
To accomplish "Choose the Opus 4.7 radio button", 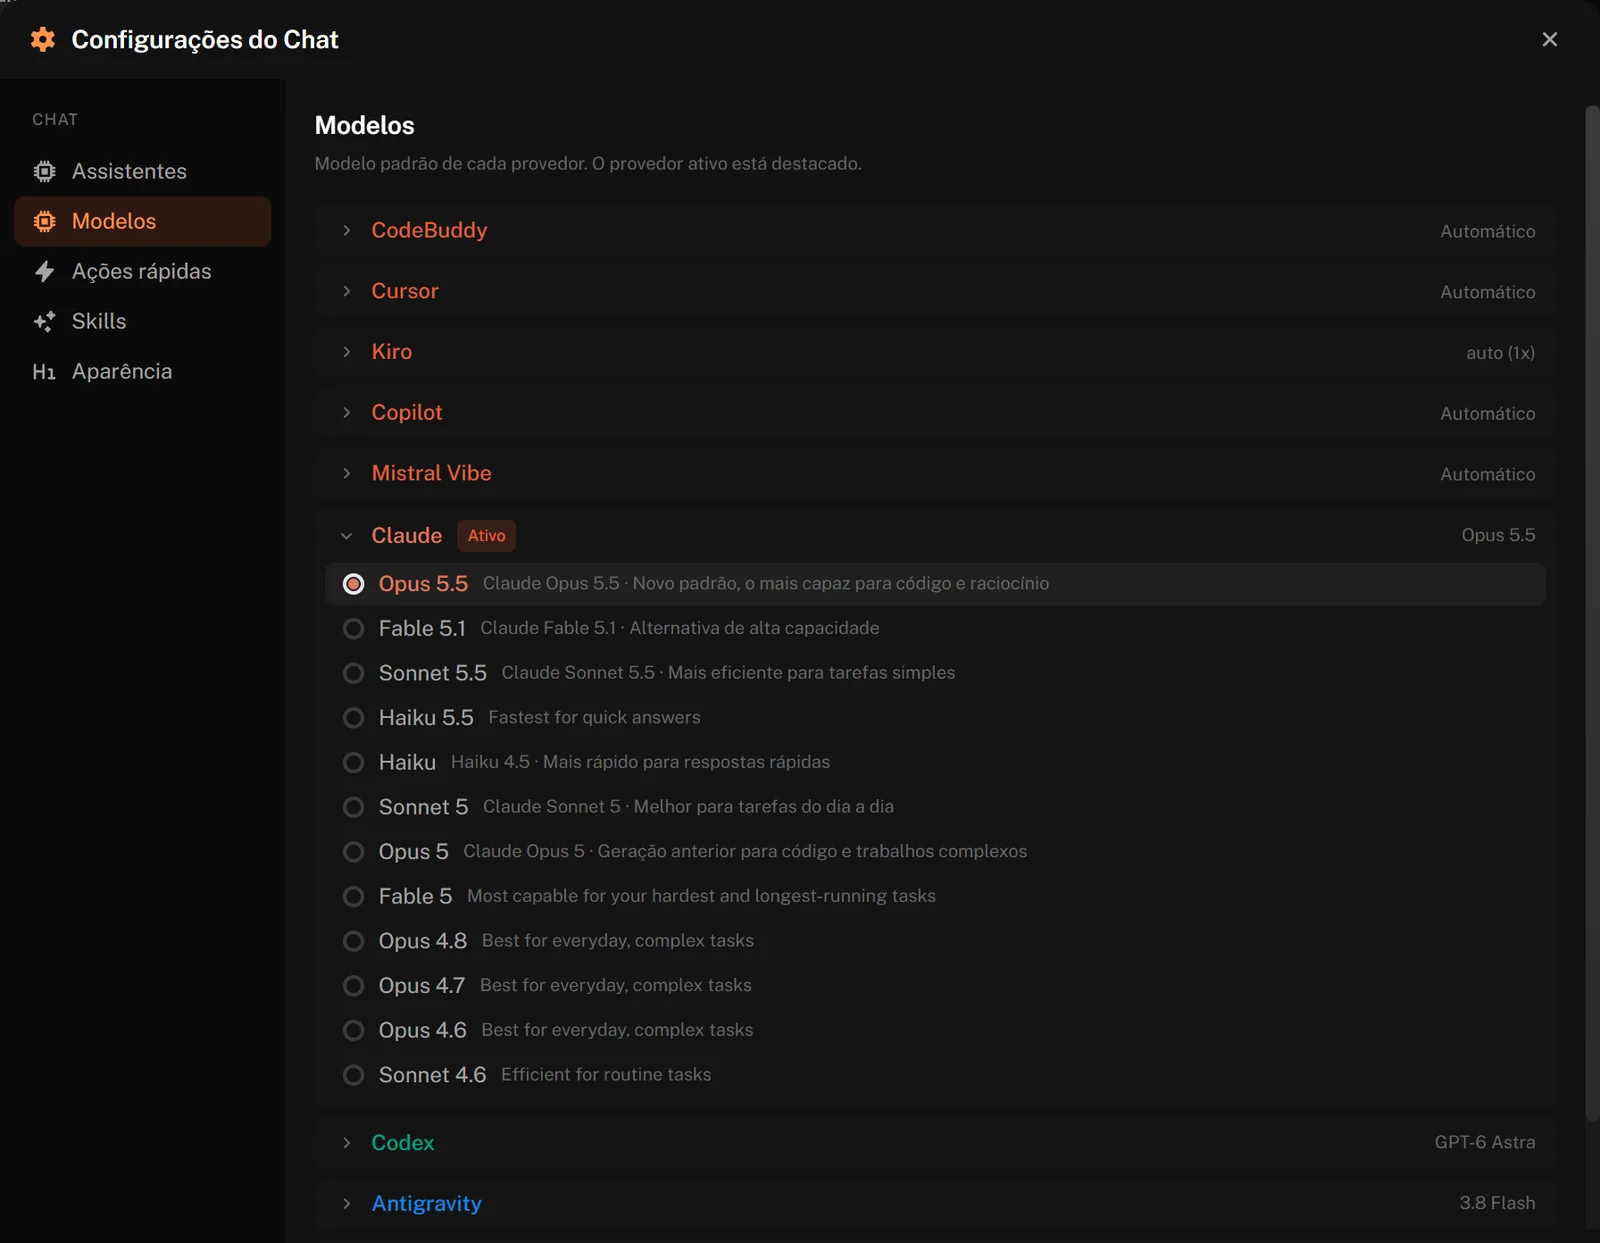I will [353, 986].
